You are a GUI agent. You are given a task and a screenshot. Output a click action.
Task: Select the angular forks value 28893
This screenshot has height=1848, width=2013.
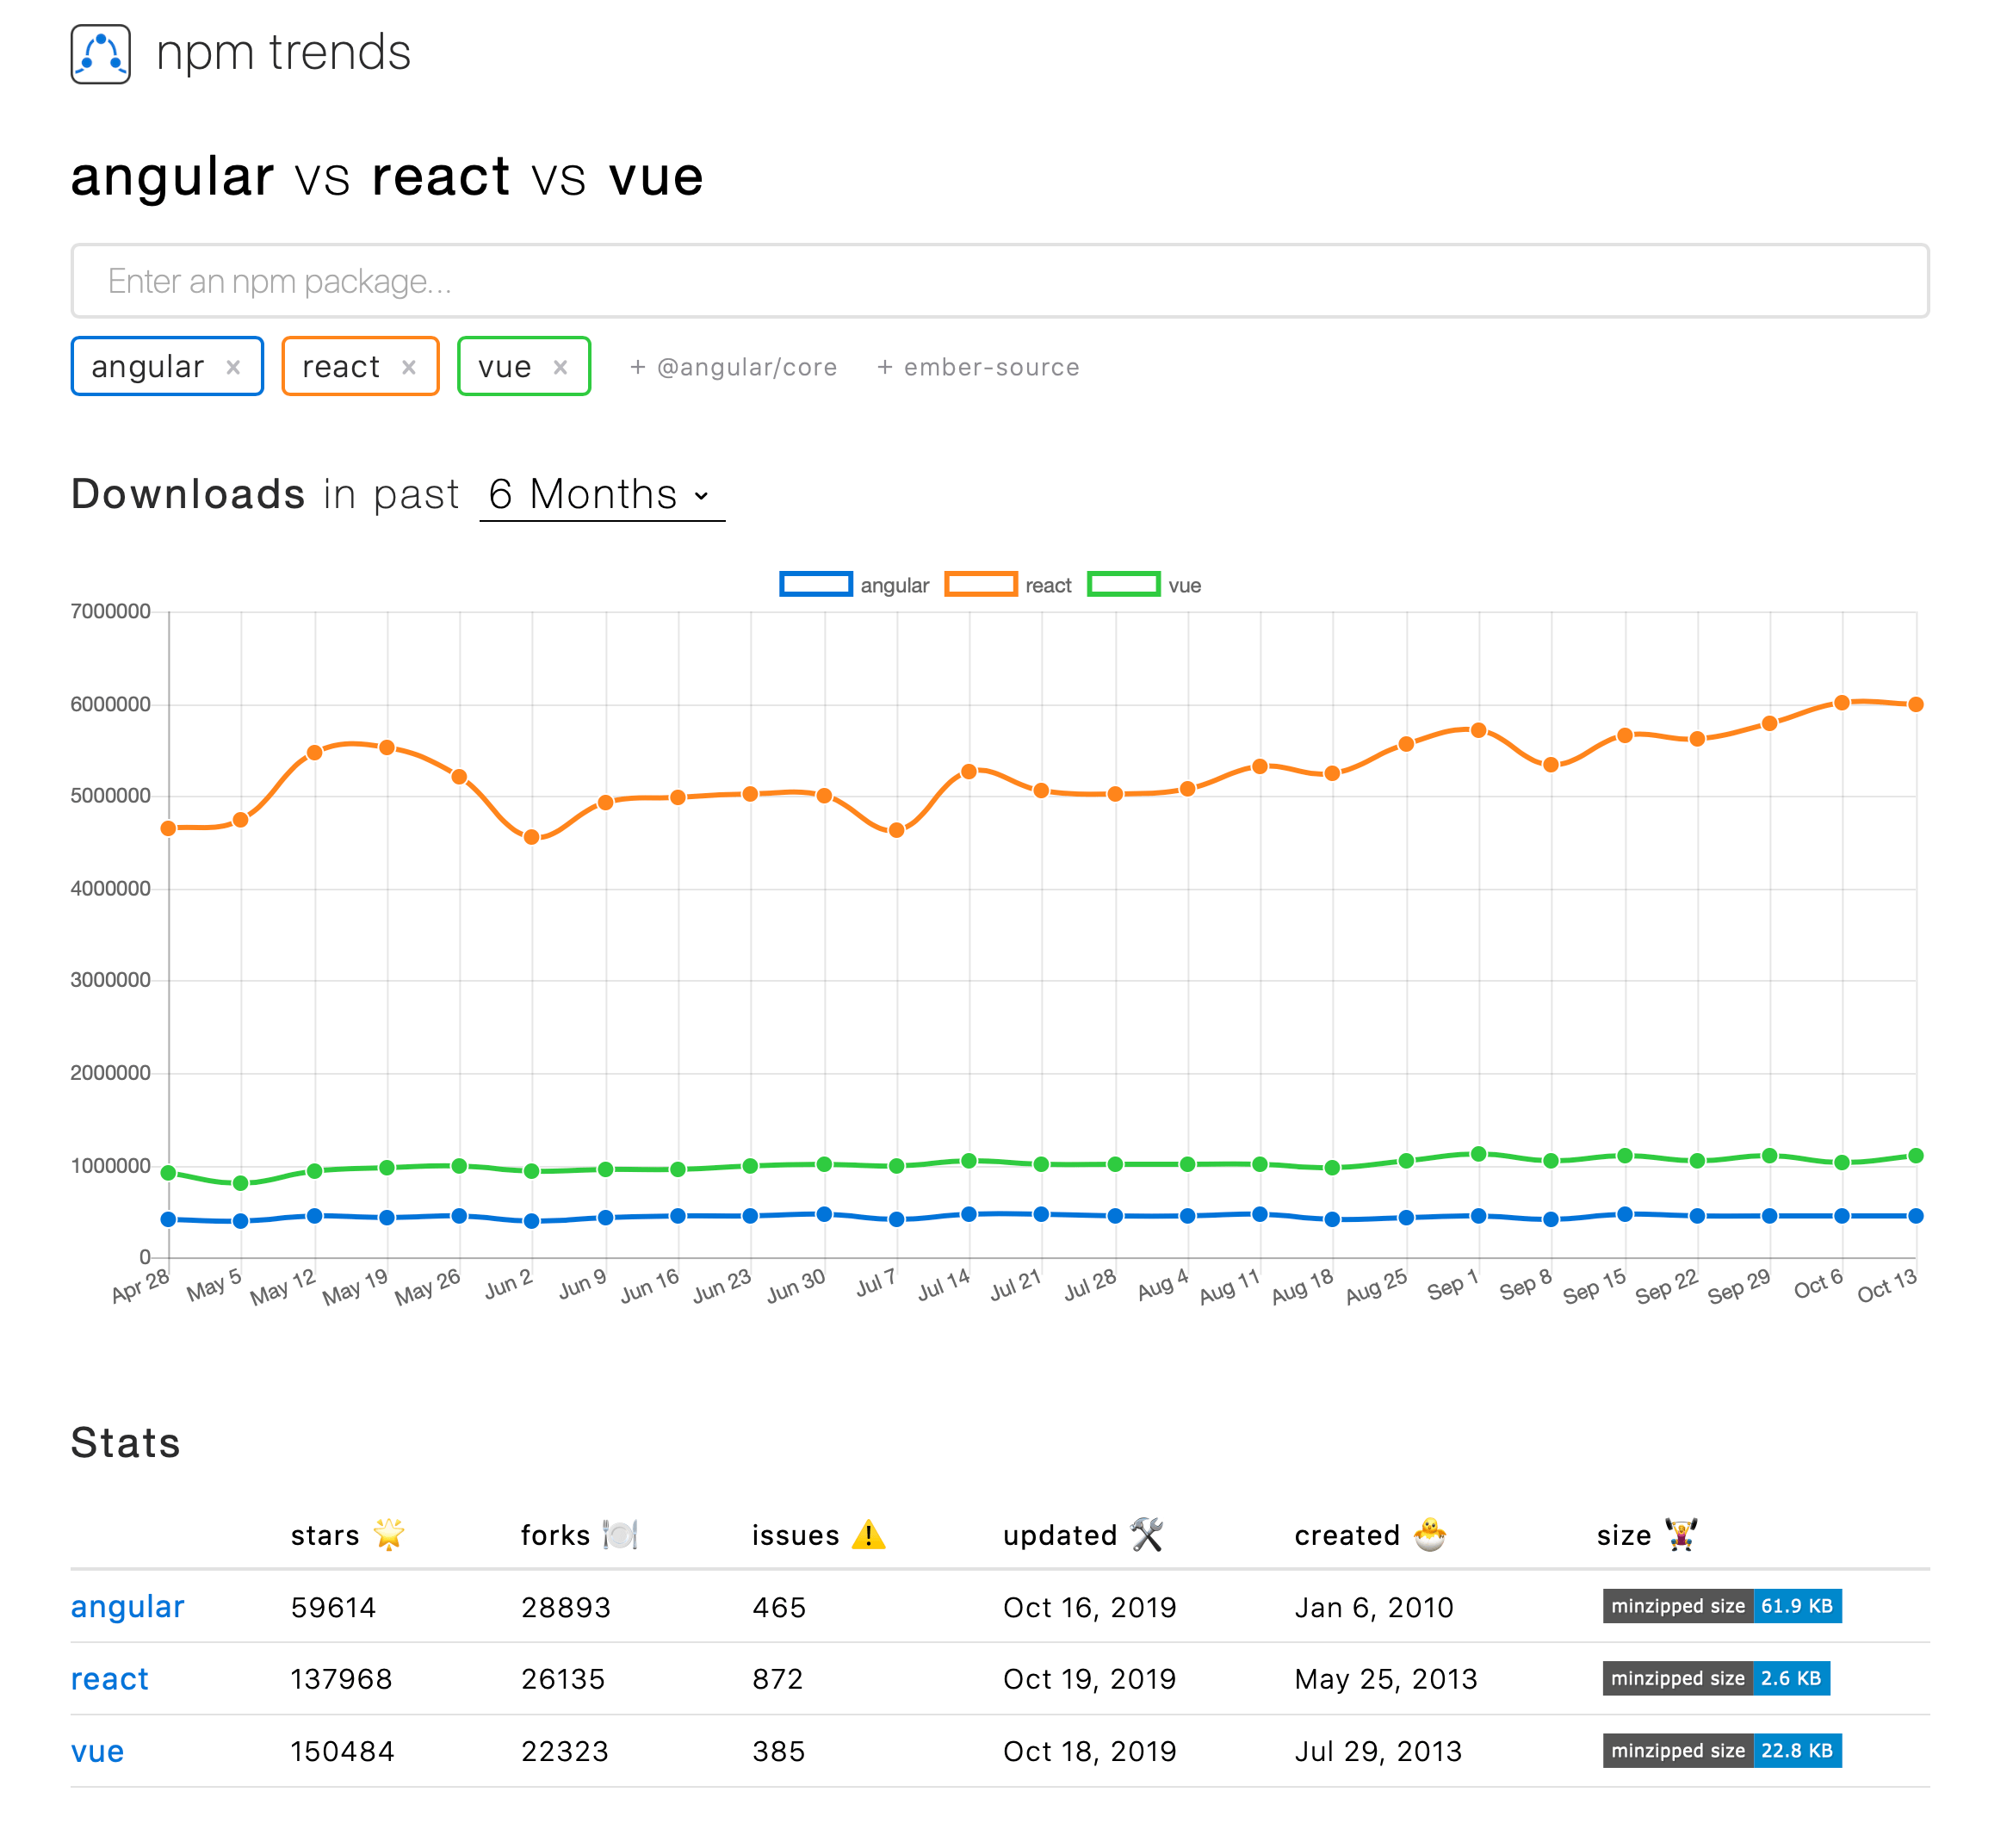pyautogui.click(x=566, y=1607)
